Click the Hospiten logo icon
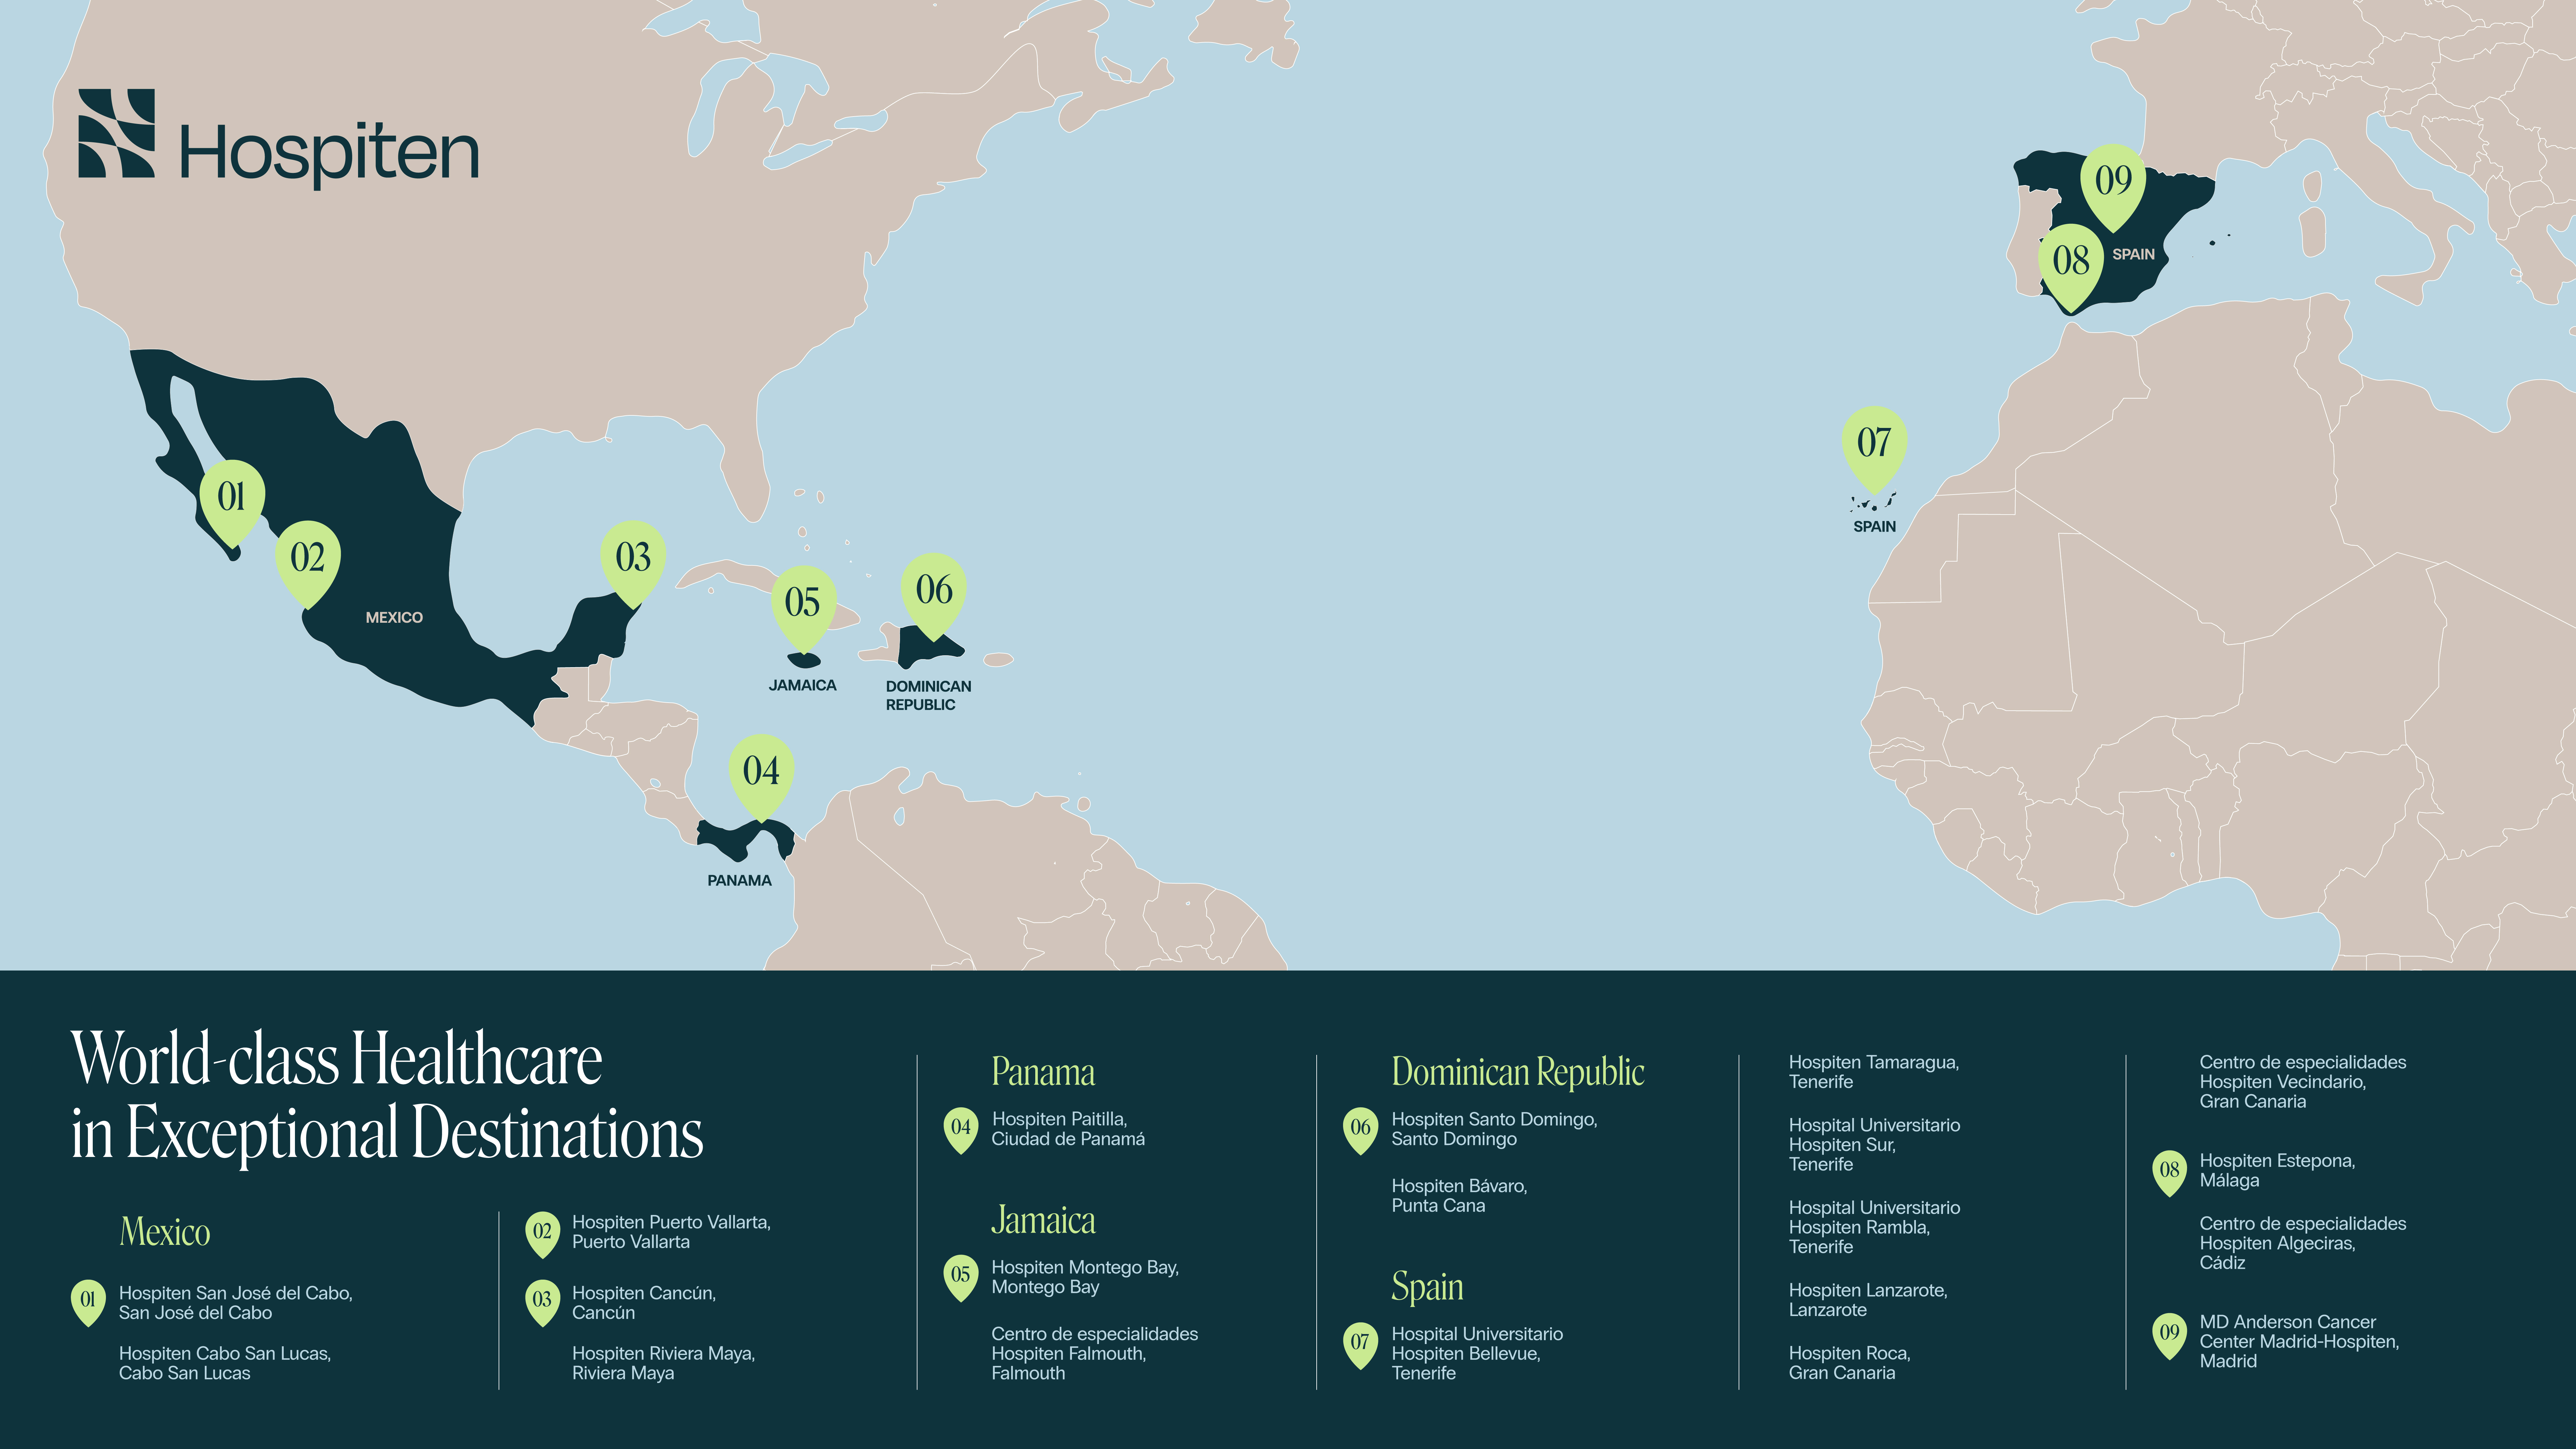Screen dimensions: 2576x1449 (x=117, y=133)
